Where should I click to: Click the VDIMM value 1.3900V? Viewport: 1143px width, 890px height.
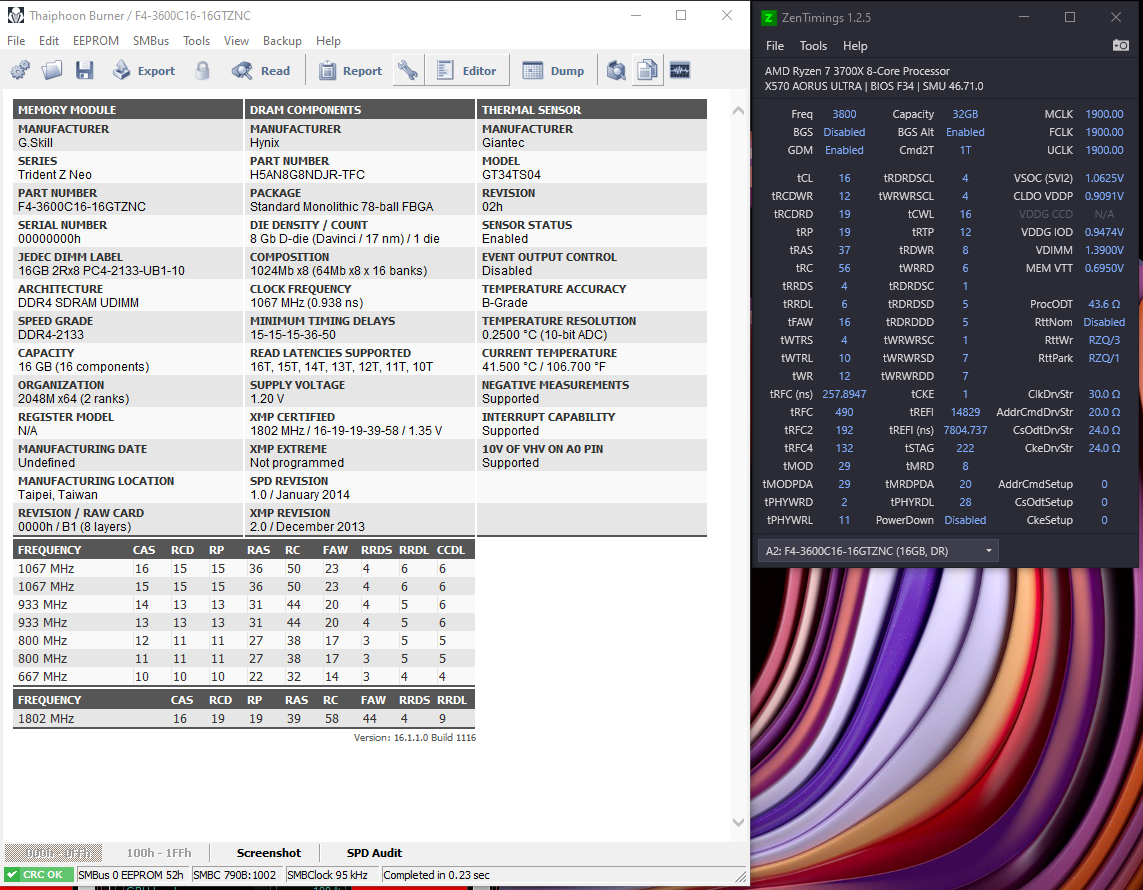pos(1104,250)
